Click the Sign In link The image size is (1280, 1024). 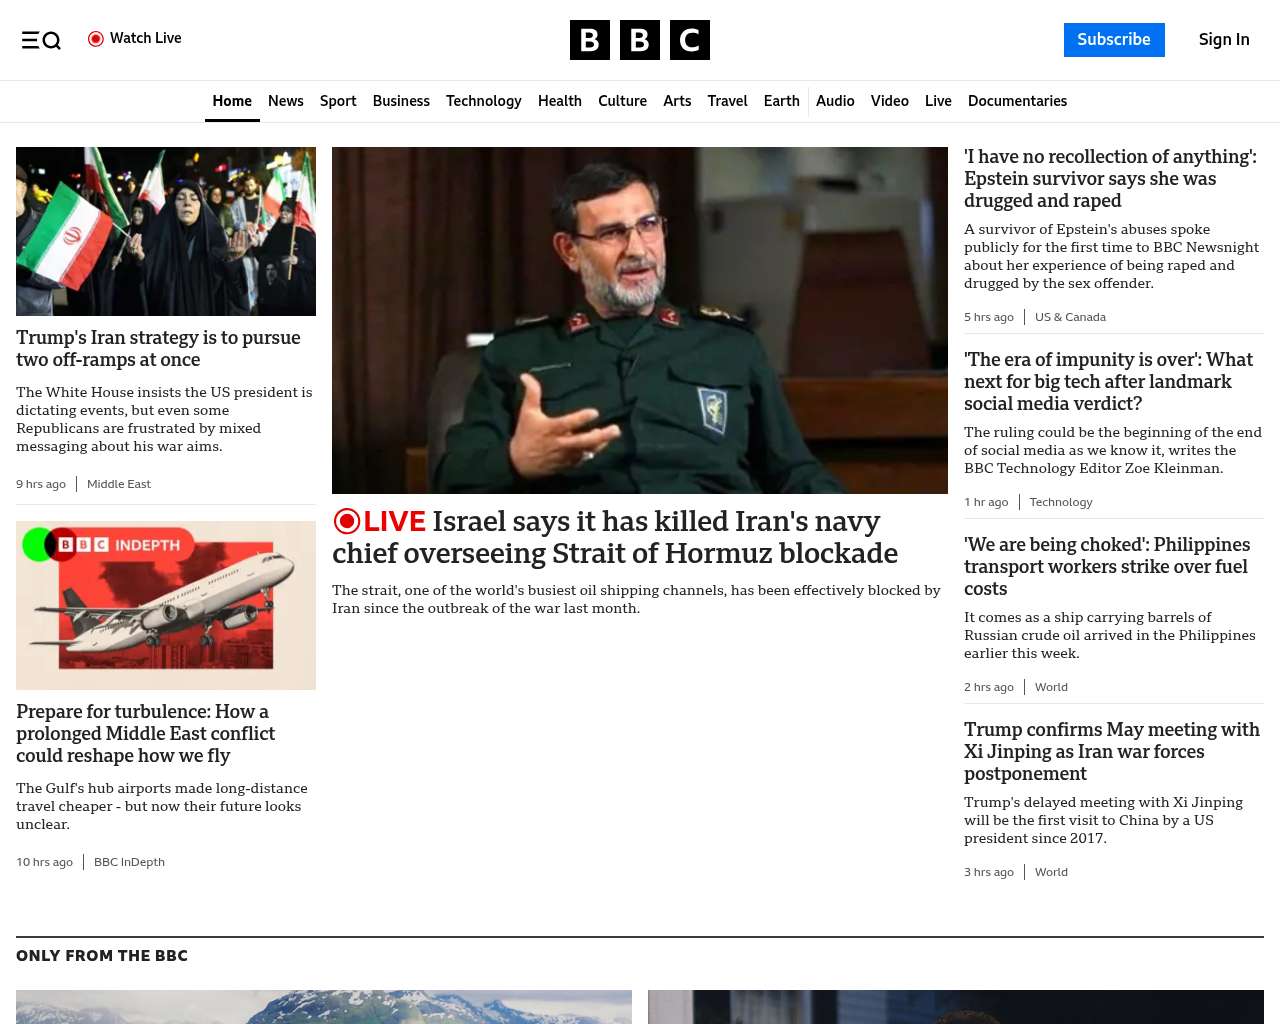[x=1223, y=40]
